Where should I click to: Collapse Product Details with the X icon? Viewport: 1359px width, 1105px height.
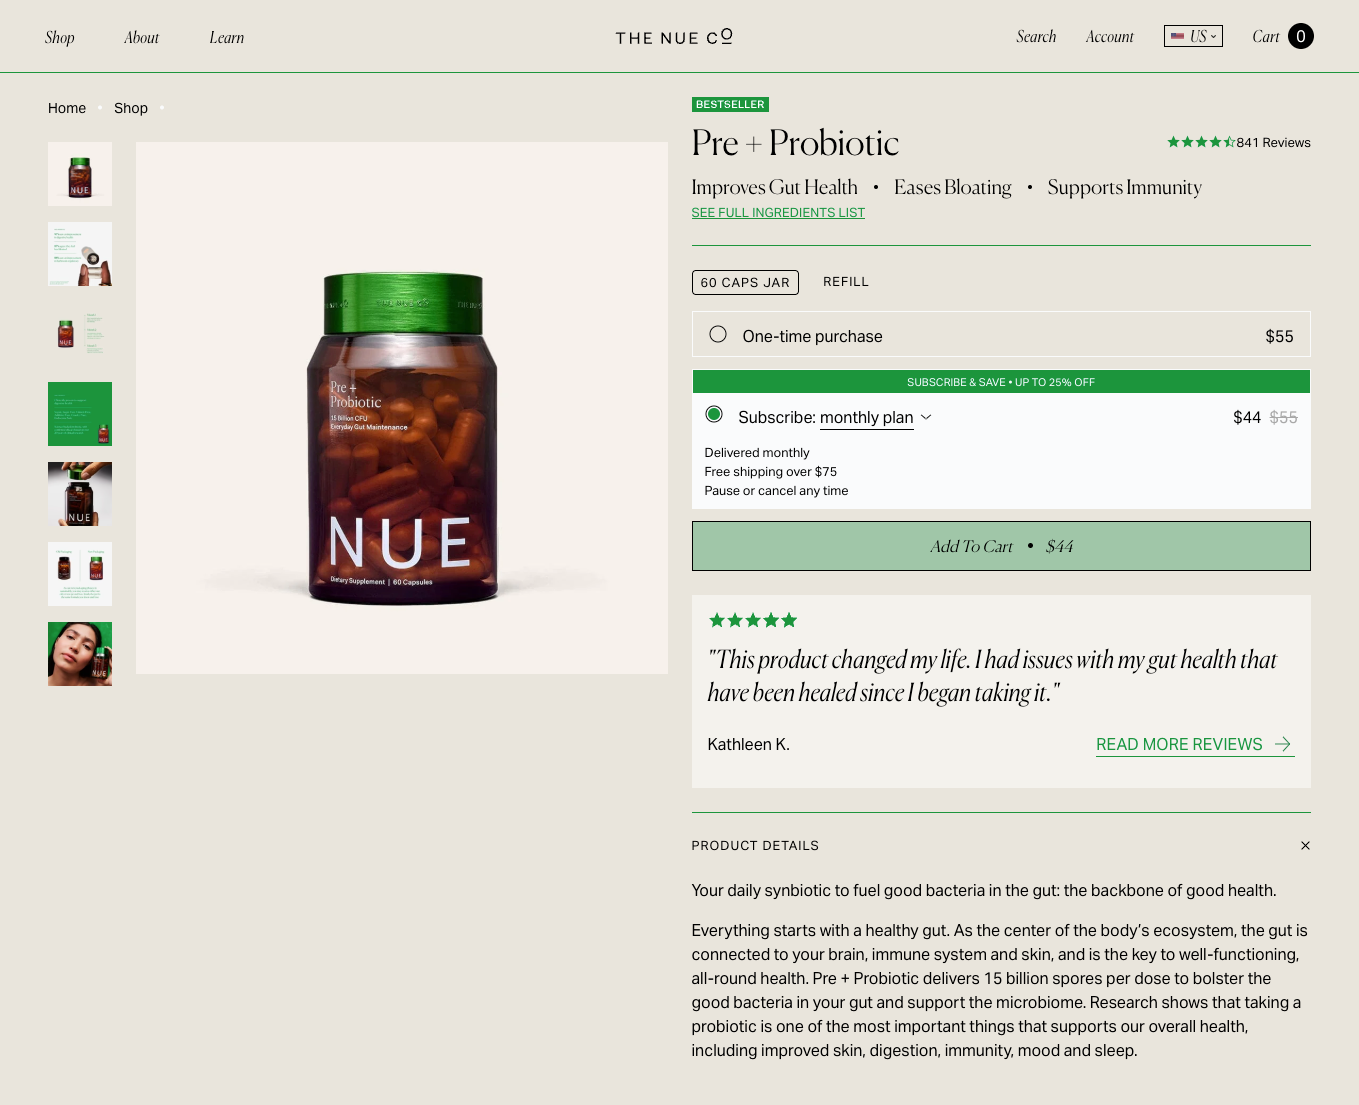[1305, 846]
